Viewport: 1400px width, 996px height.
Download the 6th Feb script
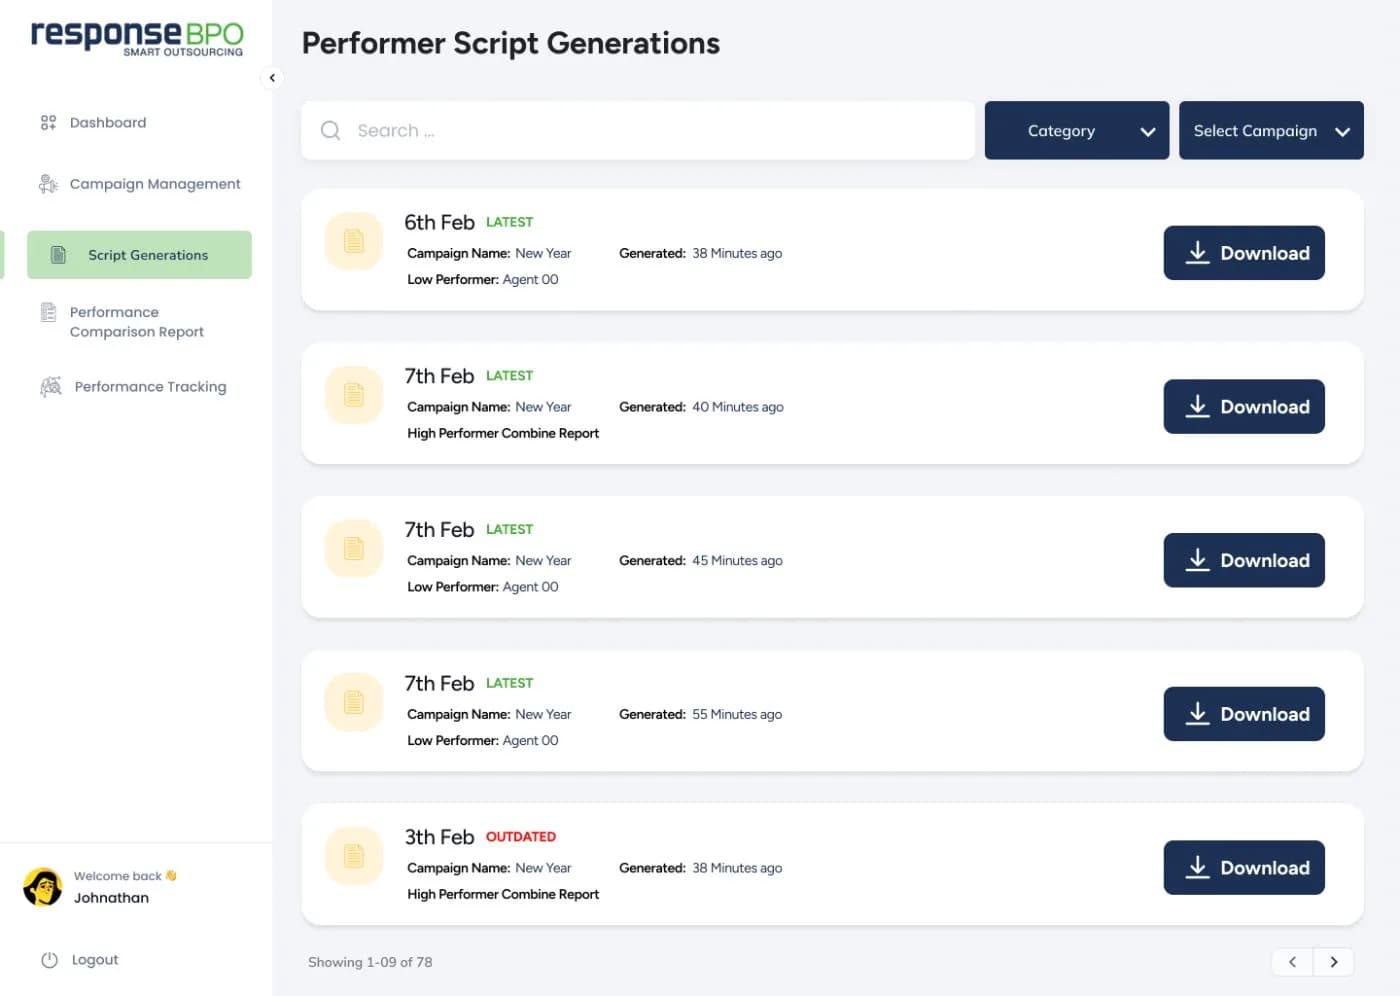[x=1244, y=253]
